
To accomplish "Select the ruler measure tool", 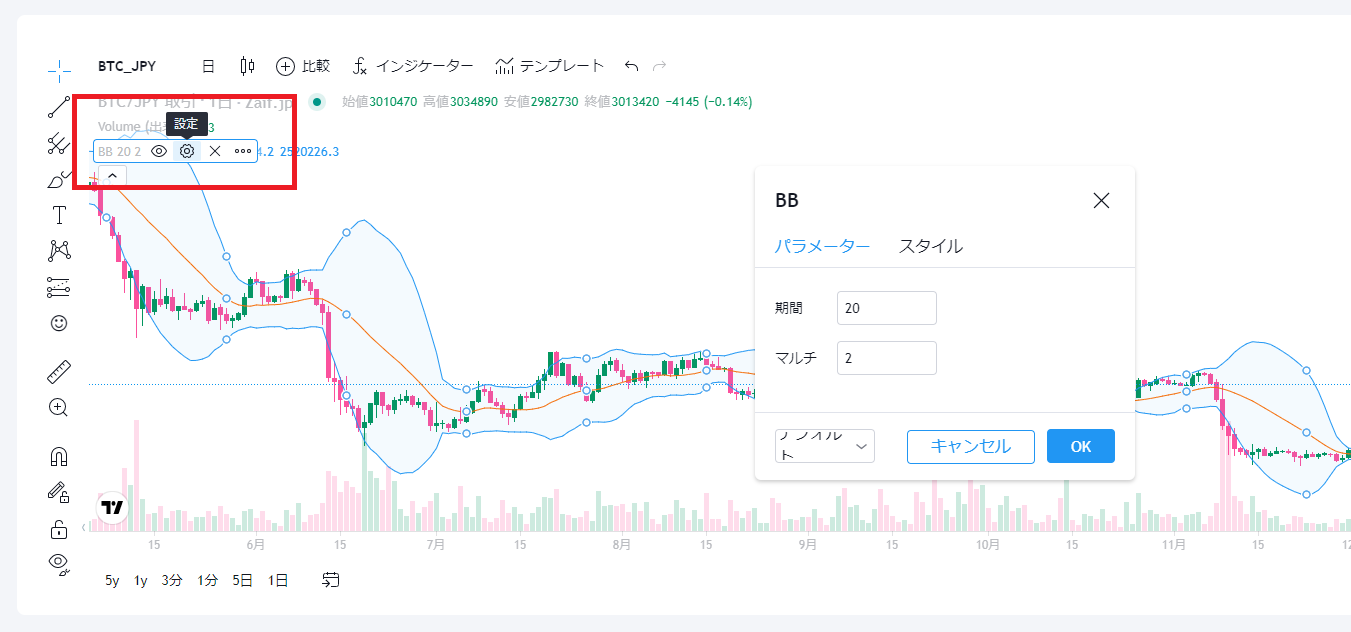I will [59, 373].
